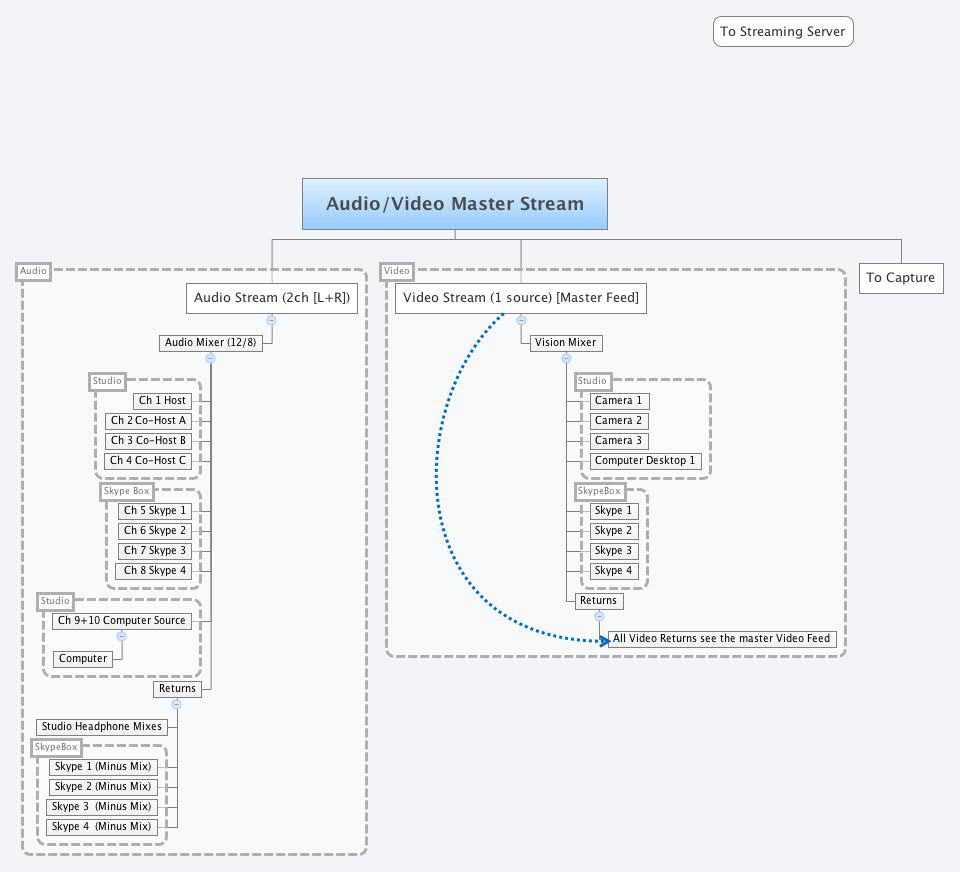Click the Audio boundary label
The width and height of the screenshot is (960, 872).
click(33, 271)
